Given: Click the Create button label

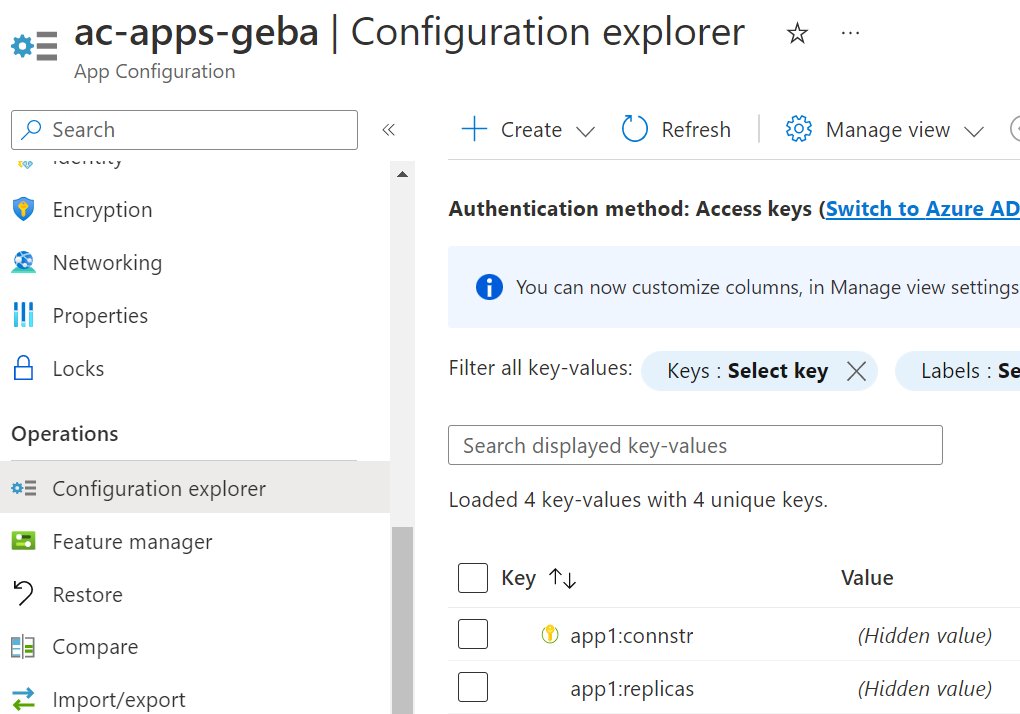Looking at the screenshot, I should (x=531, y=129).
